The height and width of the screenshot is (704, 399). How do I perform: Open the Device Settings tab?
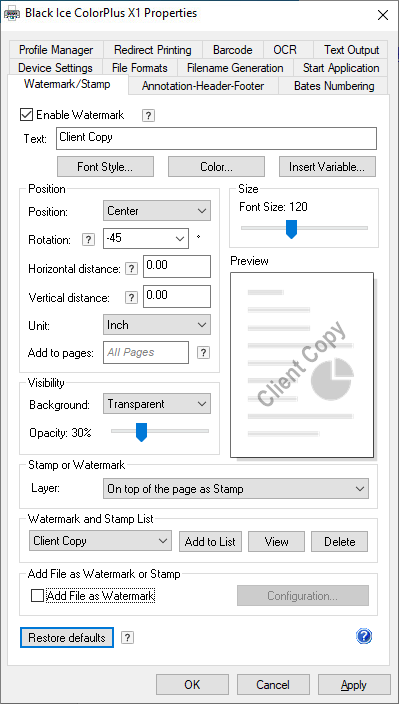click(x=56, y=68)
